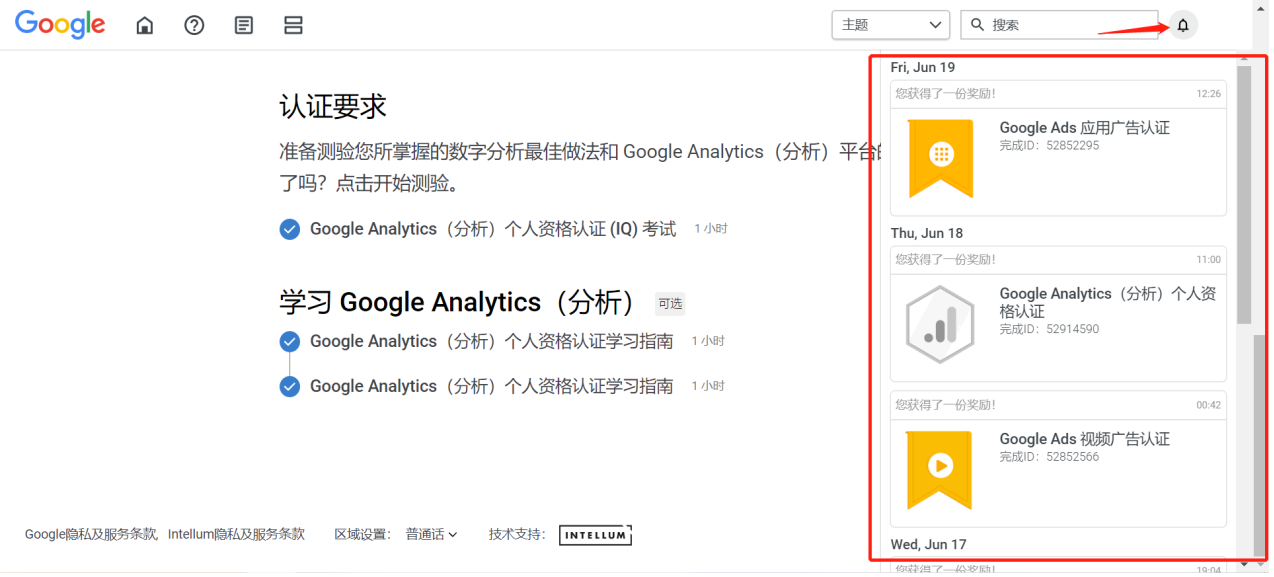The width and height of the screenshot is (1274, 577).
Task: Open the help question mark icon
Action: click(194, 25)
